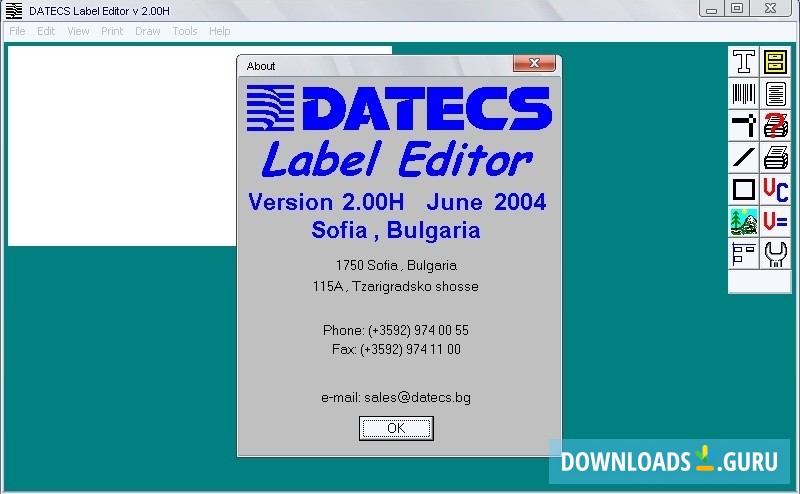Select the Picture landscape image tool
Image resolution: width=800 pixels, height=494 pixels.
[744, 221]
